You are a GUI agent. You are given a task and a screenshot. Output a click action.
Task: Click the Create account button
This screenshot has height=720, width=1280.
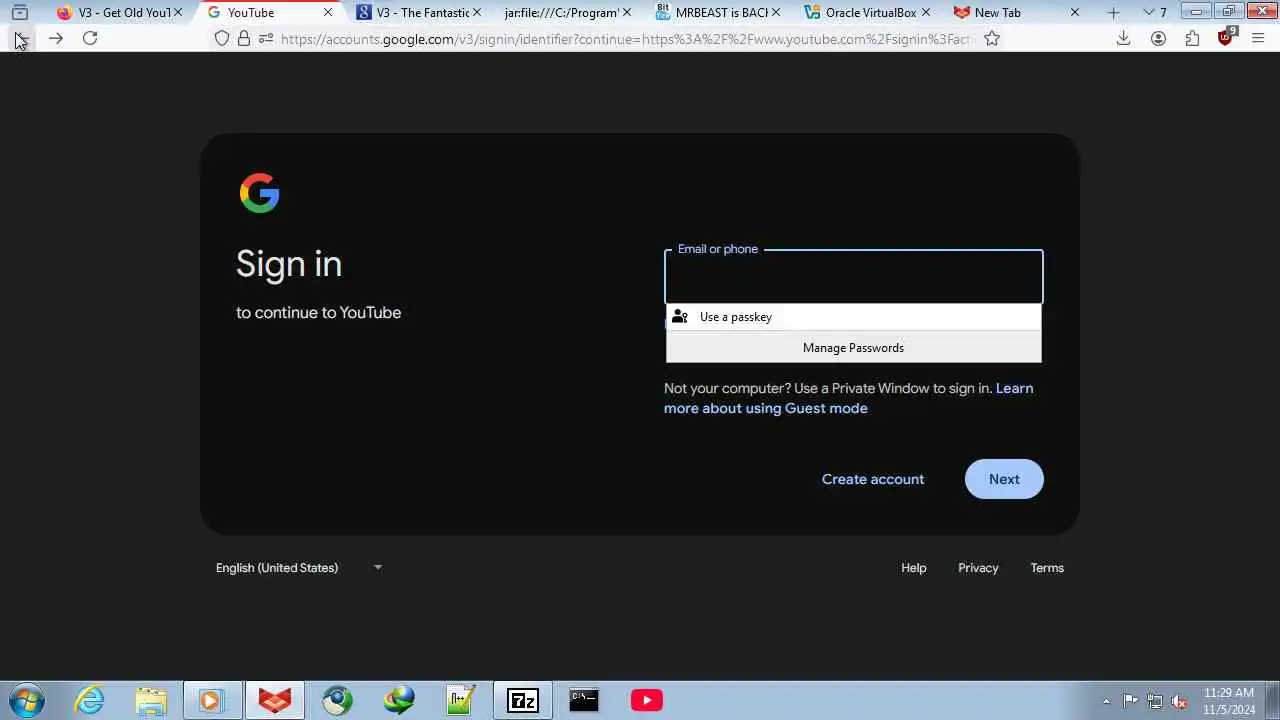pyautogui.click(x=873, y=479)
